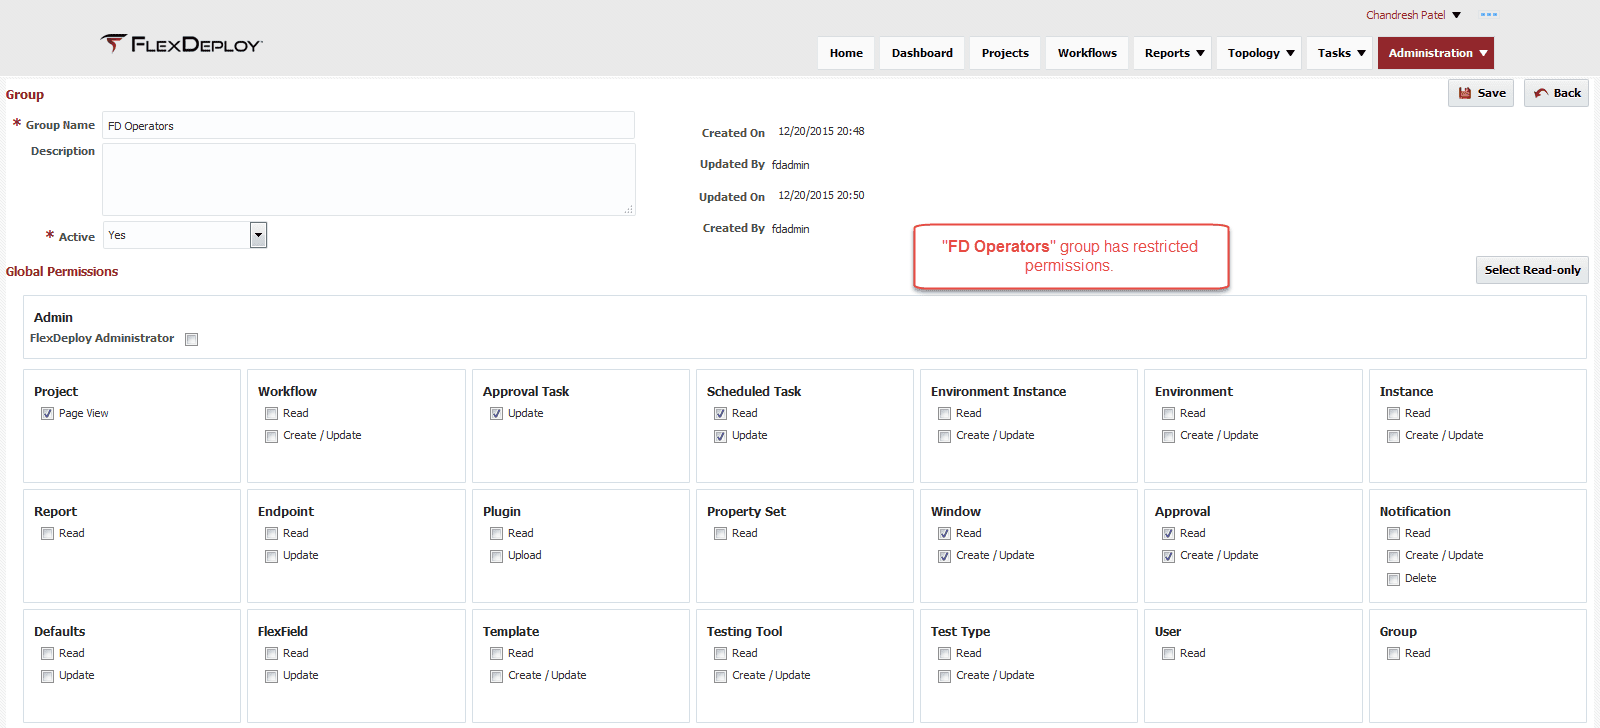Check Workflow Create / Update permission
This screenshot has height=728, width=1600.
271,436
